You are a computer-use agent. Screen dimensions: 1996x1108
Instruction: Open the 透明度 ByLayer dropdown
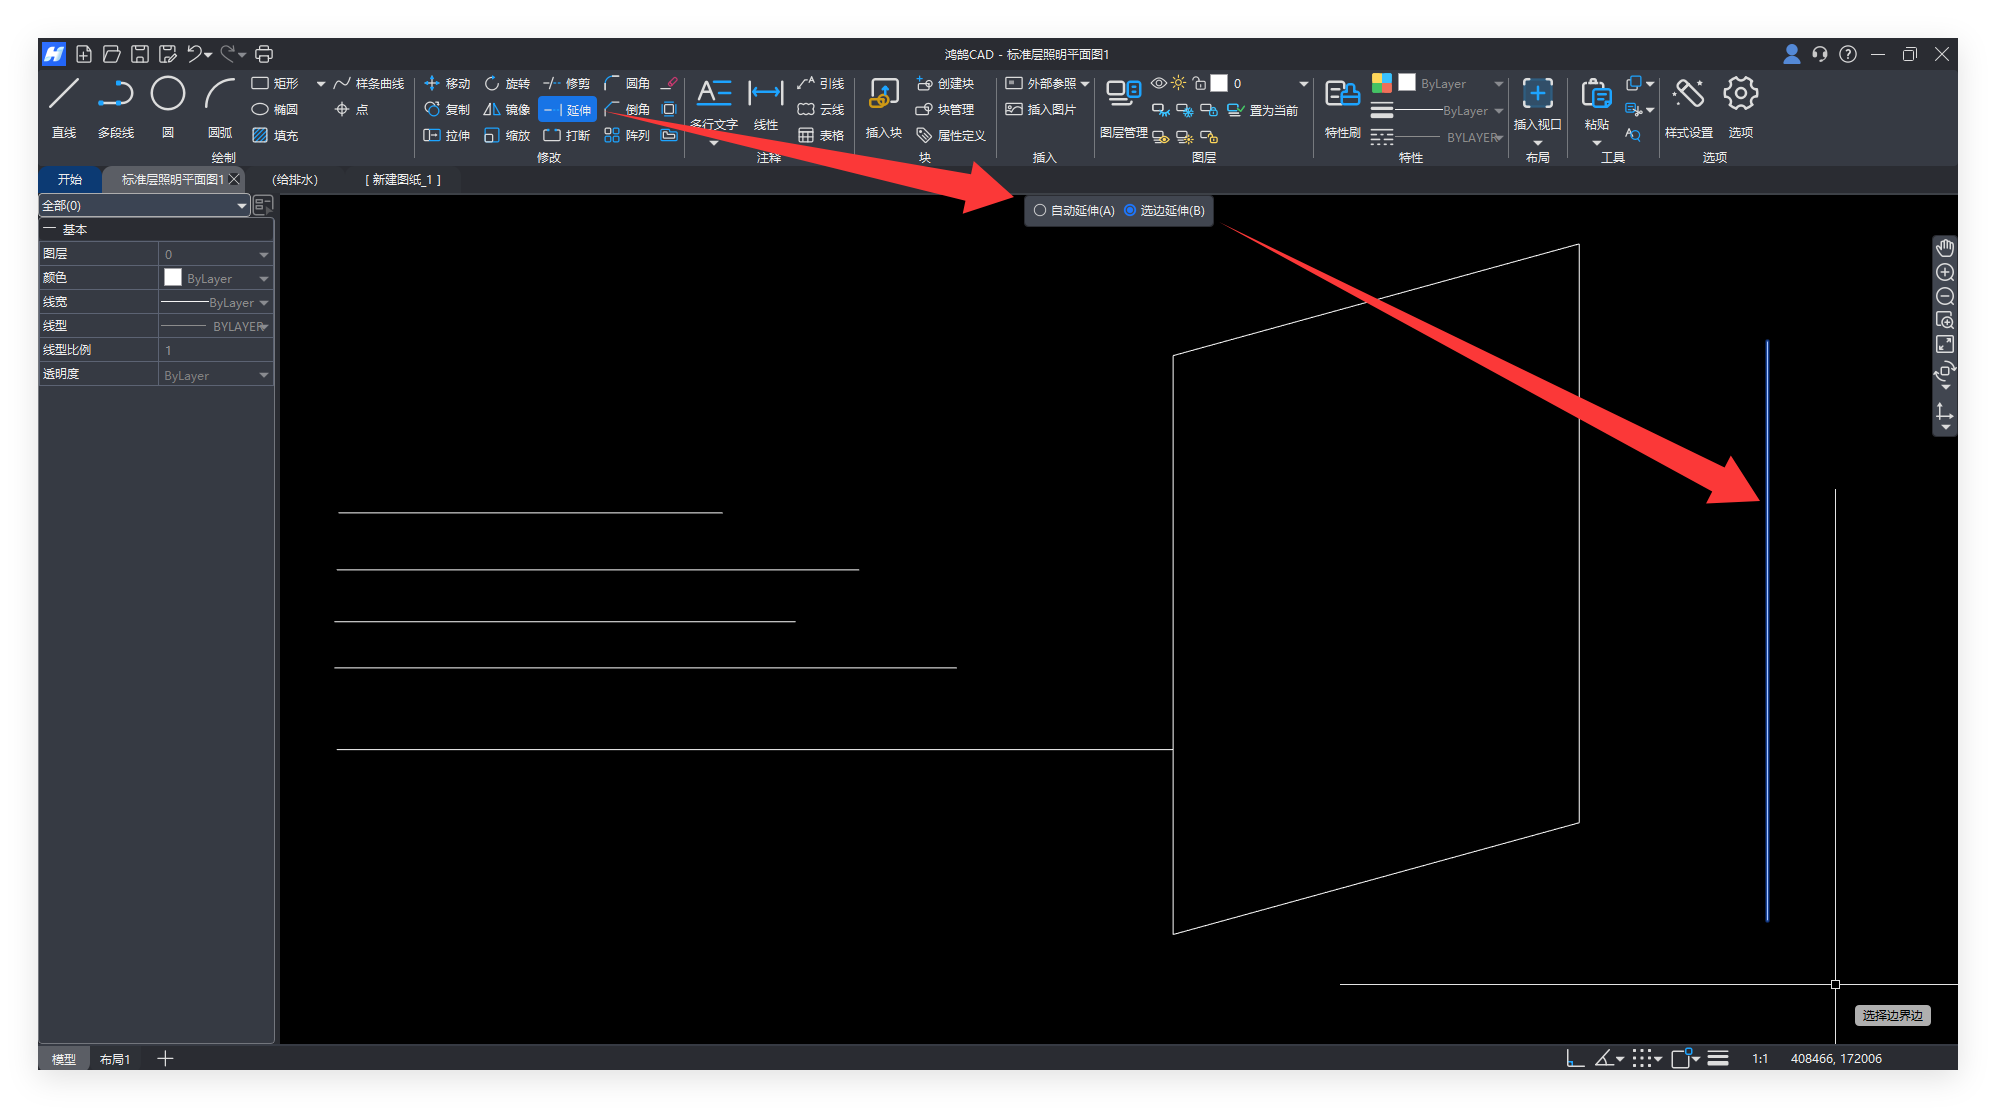click(x=264, y=376)
